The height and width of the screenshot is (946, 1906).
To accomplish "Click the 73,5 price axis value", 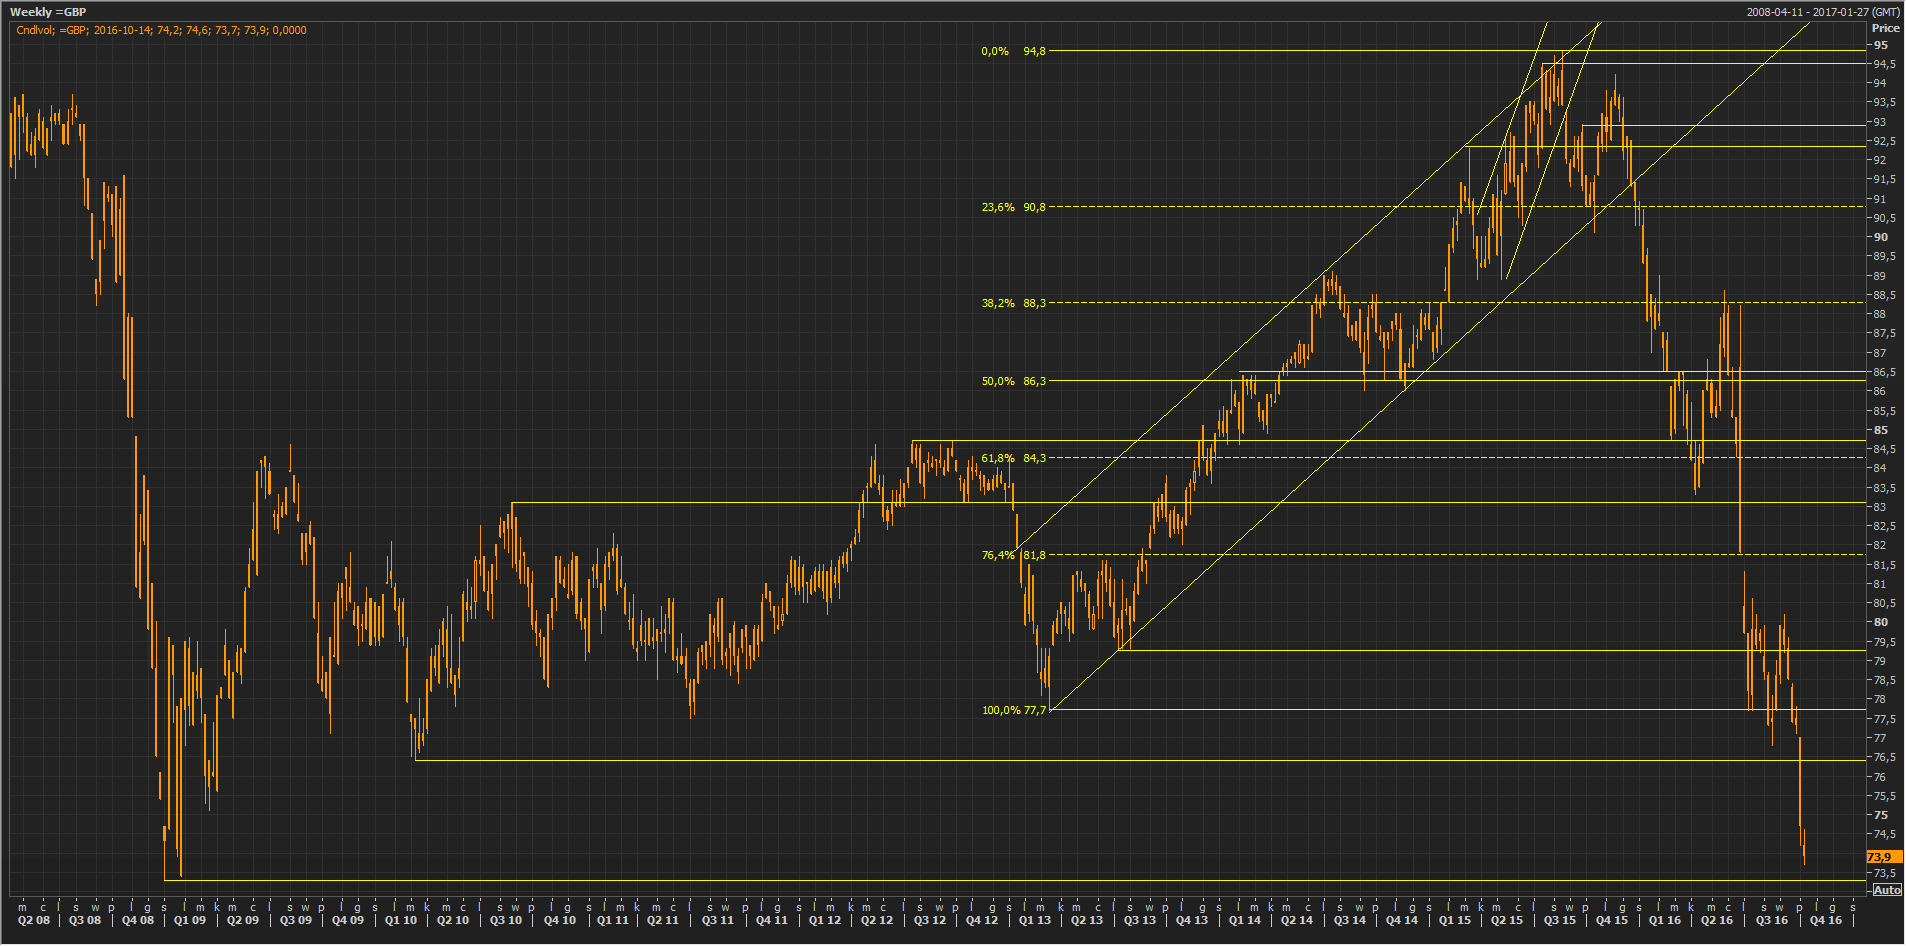I will coord(1884,873).
